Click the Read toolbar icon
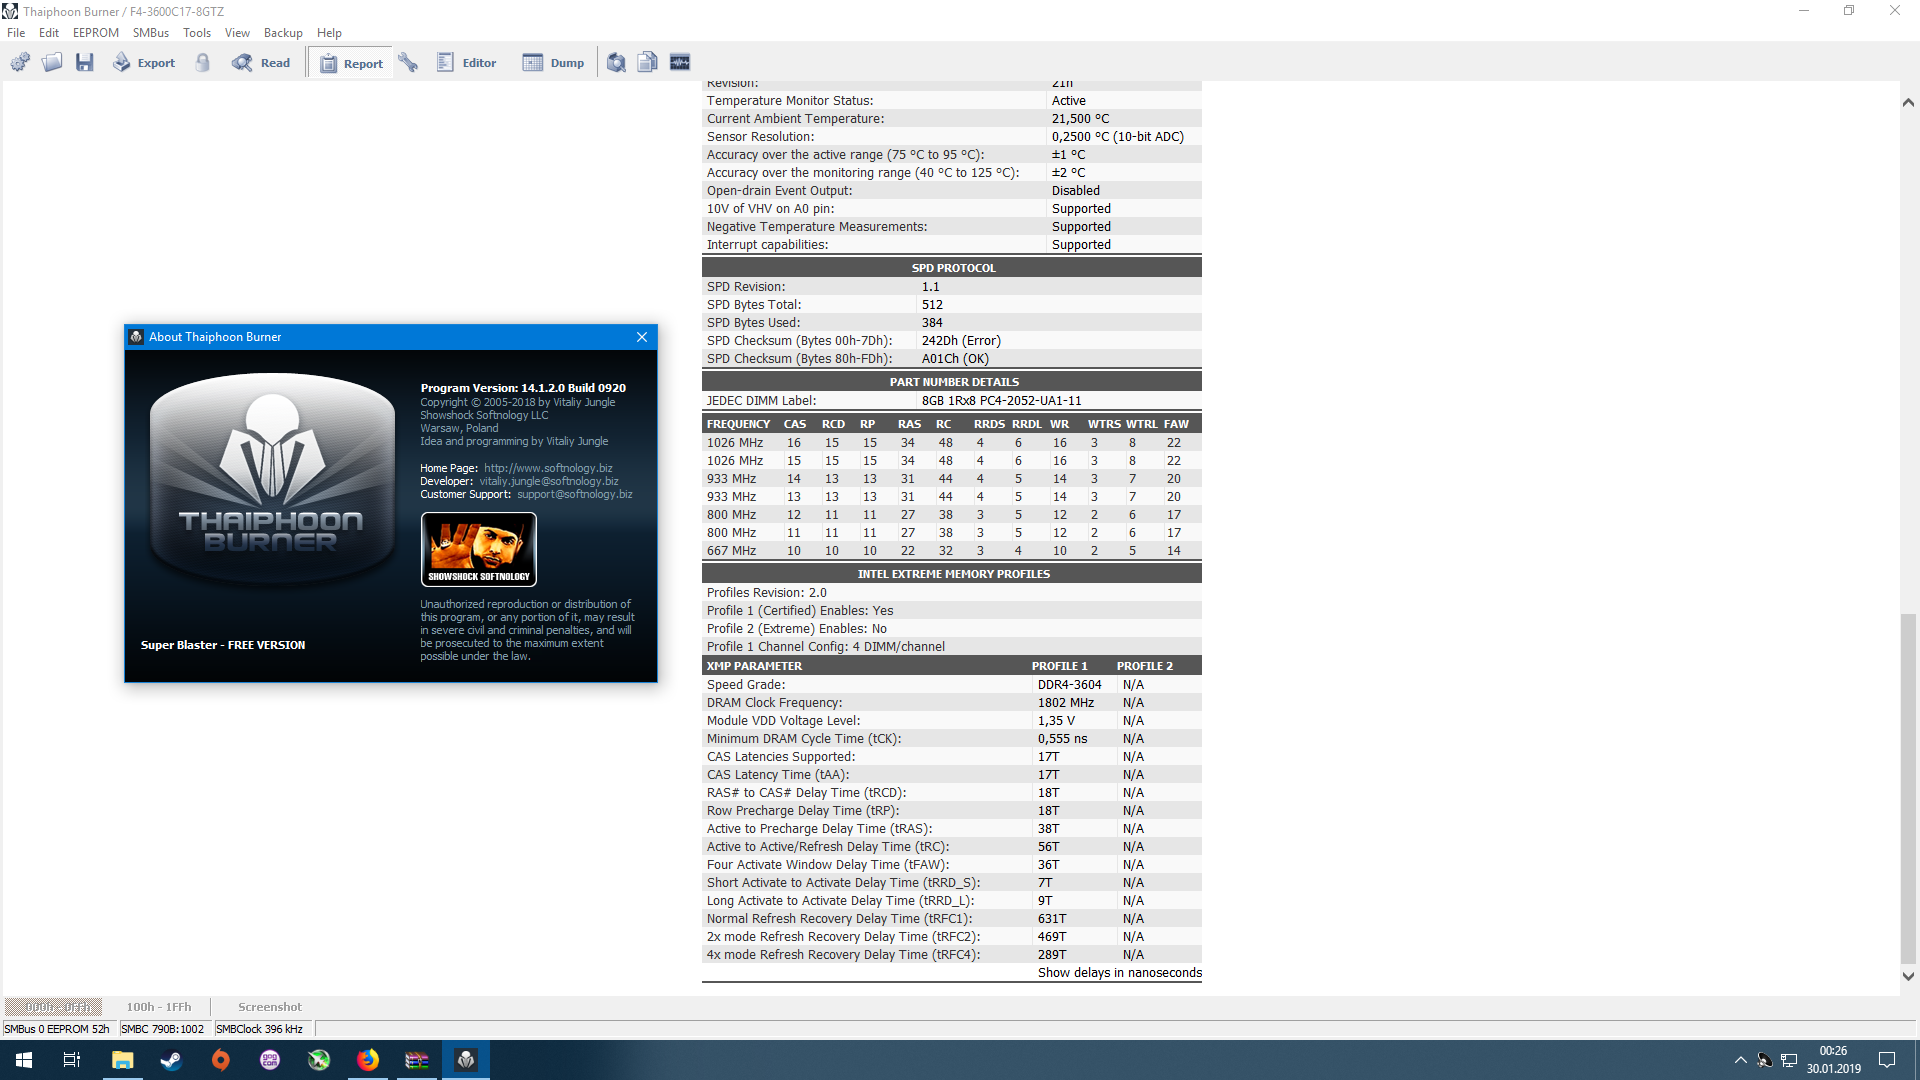Viewport: 1920px width, 1080px height. pyautogui.click(x=262, y=62)
